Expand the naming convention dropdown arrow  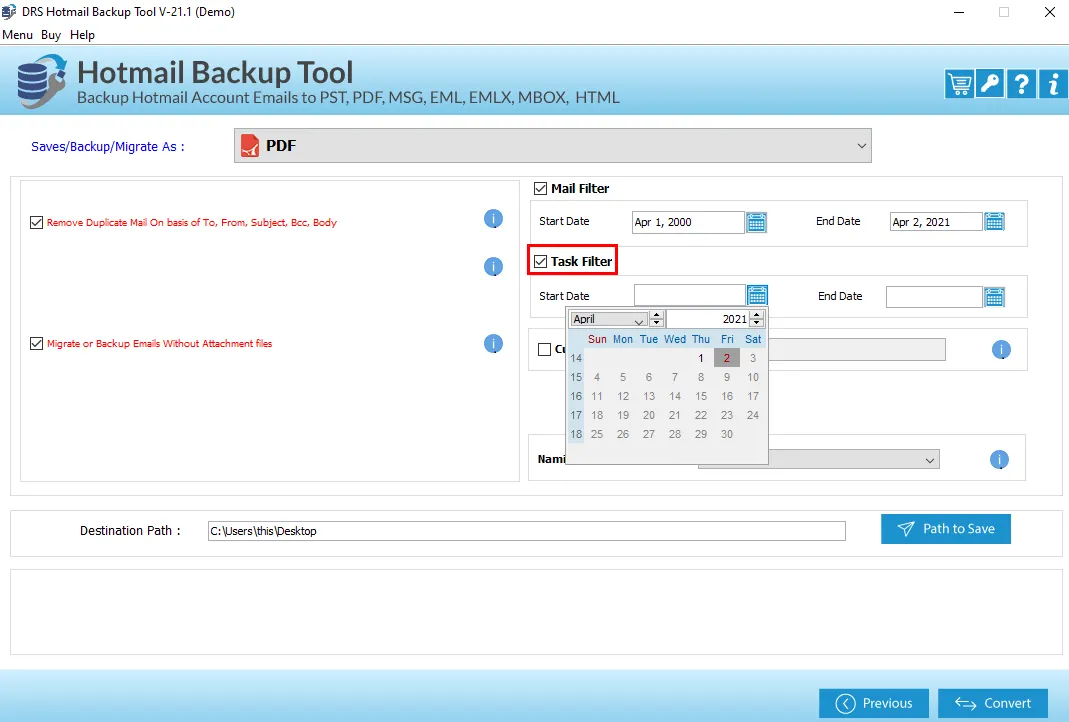coord(930,460)
